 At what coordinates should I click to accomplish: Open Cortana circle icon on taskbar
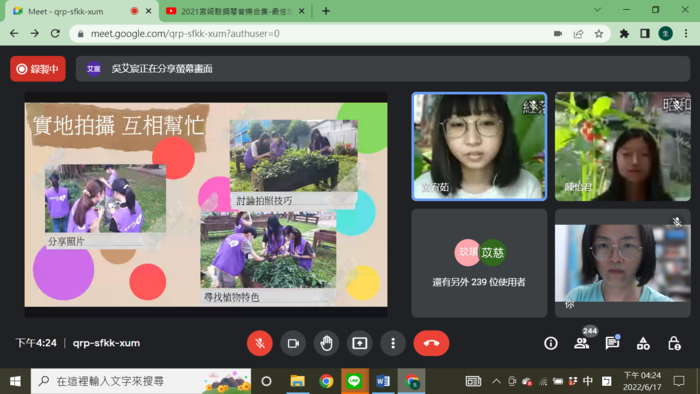coord(267,381)
